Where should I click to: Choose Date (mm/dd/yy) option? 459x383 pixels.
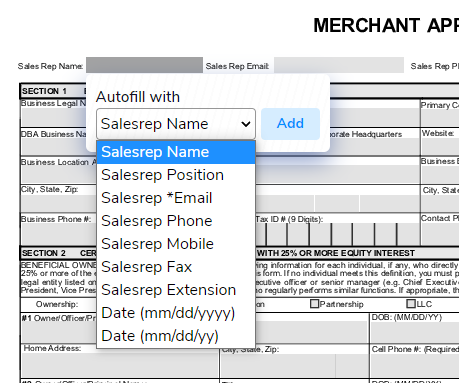click(176, 336)
